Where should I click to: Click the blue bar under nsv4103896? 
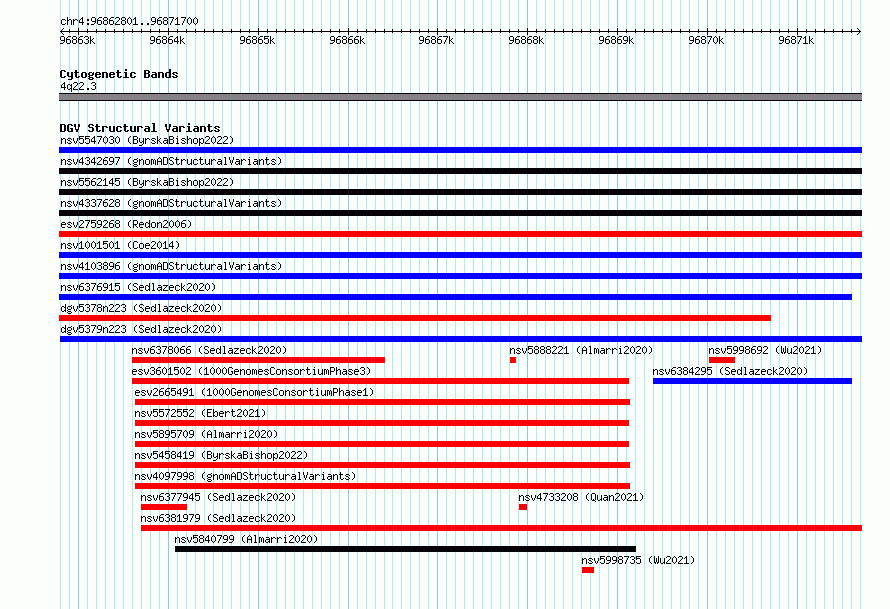(460, 276)
